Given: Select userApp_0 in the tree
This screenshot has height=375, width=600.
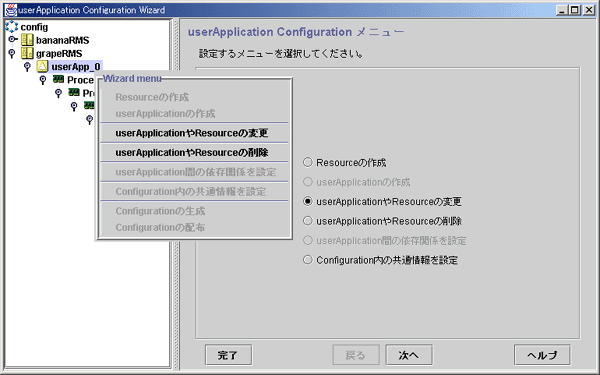Looking at the screenshot, I should click(76, 67).
